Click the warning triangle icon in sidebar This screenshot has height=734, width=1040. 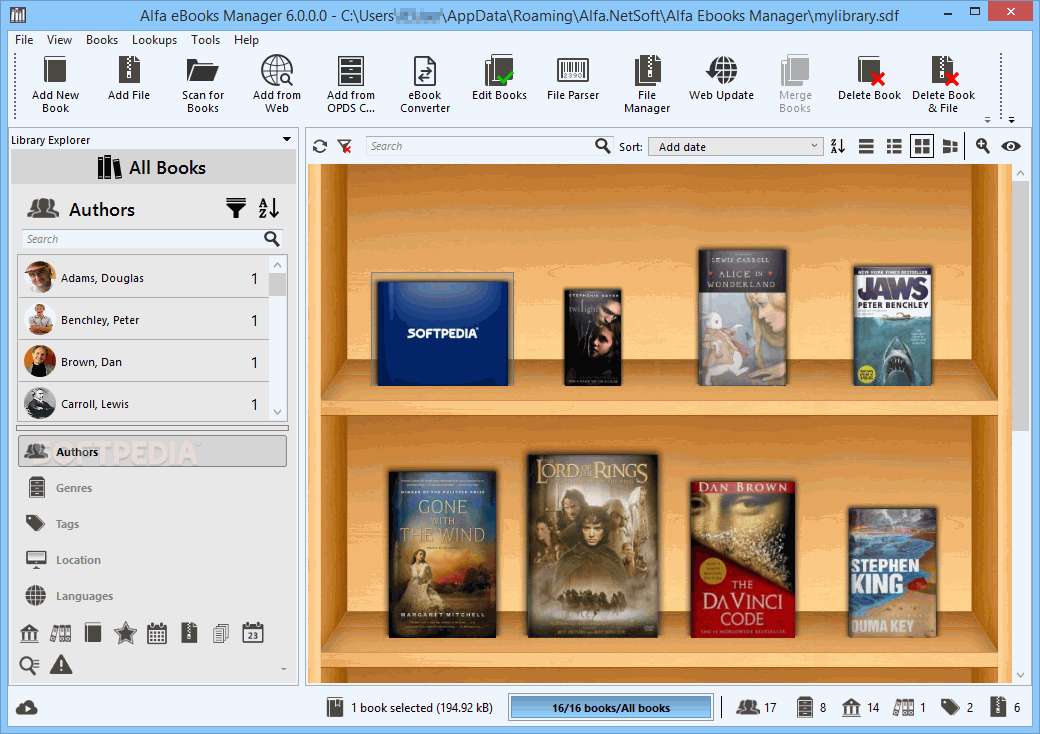[61, 664]
